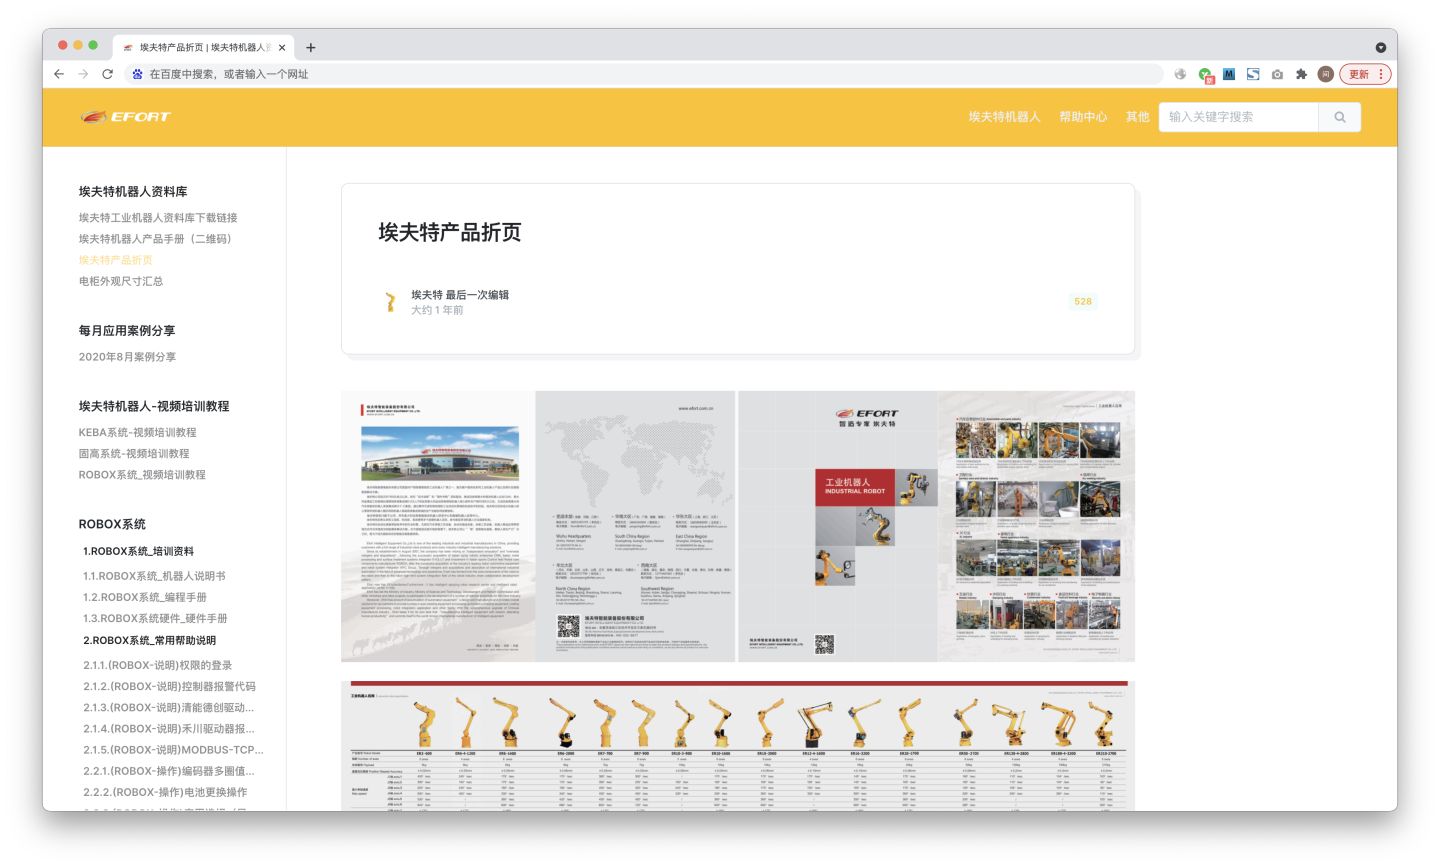
Task: Select the highlighted 埃夫特产品折页 sidebar item
Action: click(116, 260)
